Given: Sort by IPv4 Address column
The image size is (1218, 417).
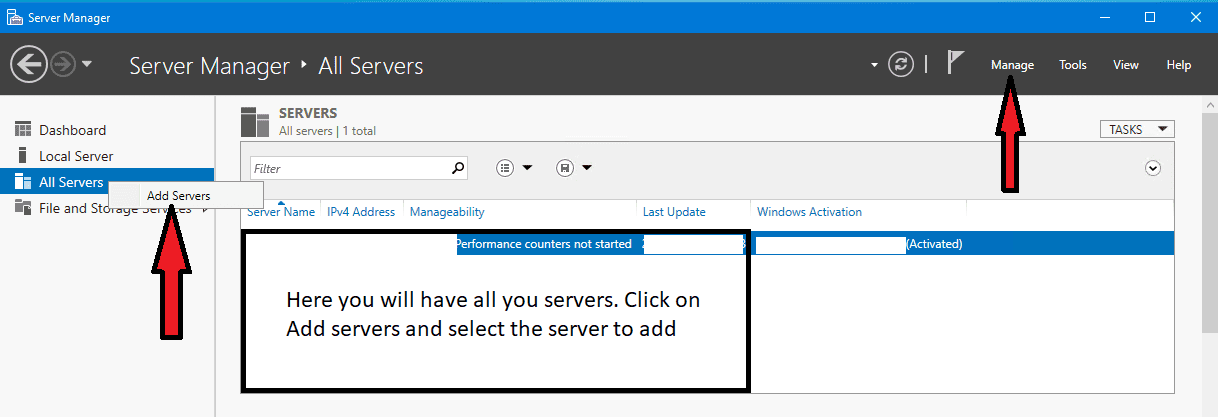Looking at the screenshot, I should [x=361, y=212].
